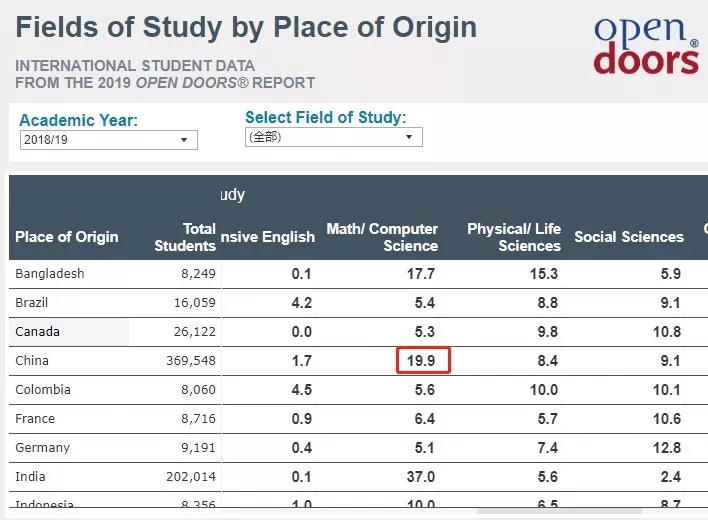Select the Physical/ Life Sciences column header
The image size is (708, 520).
pyautogui.click(x=514, y=237)
